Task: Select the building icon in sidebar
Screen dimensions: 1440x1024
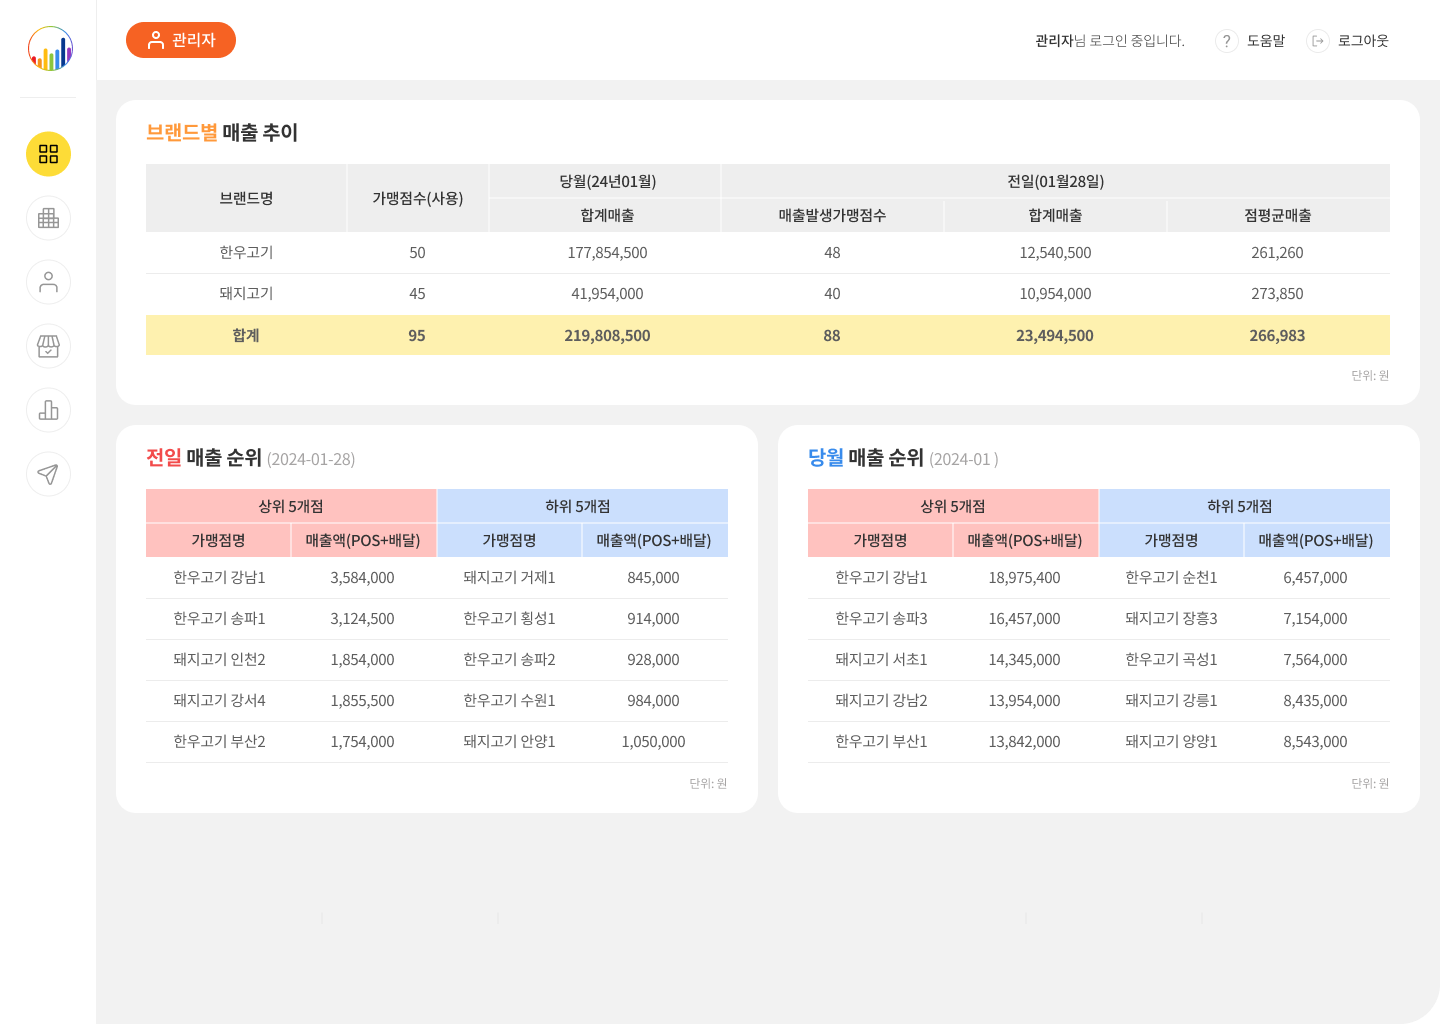Action: pyautogui.click(x=48, y=218)
